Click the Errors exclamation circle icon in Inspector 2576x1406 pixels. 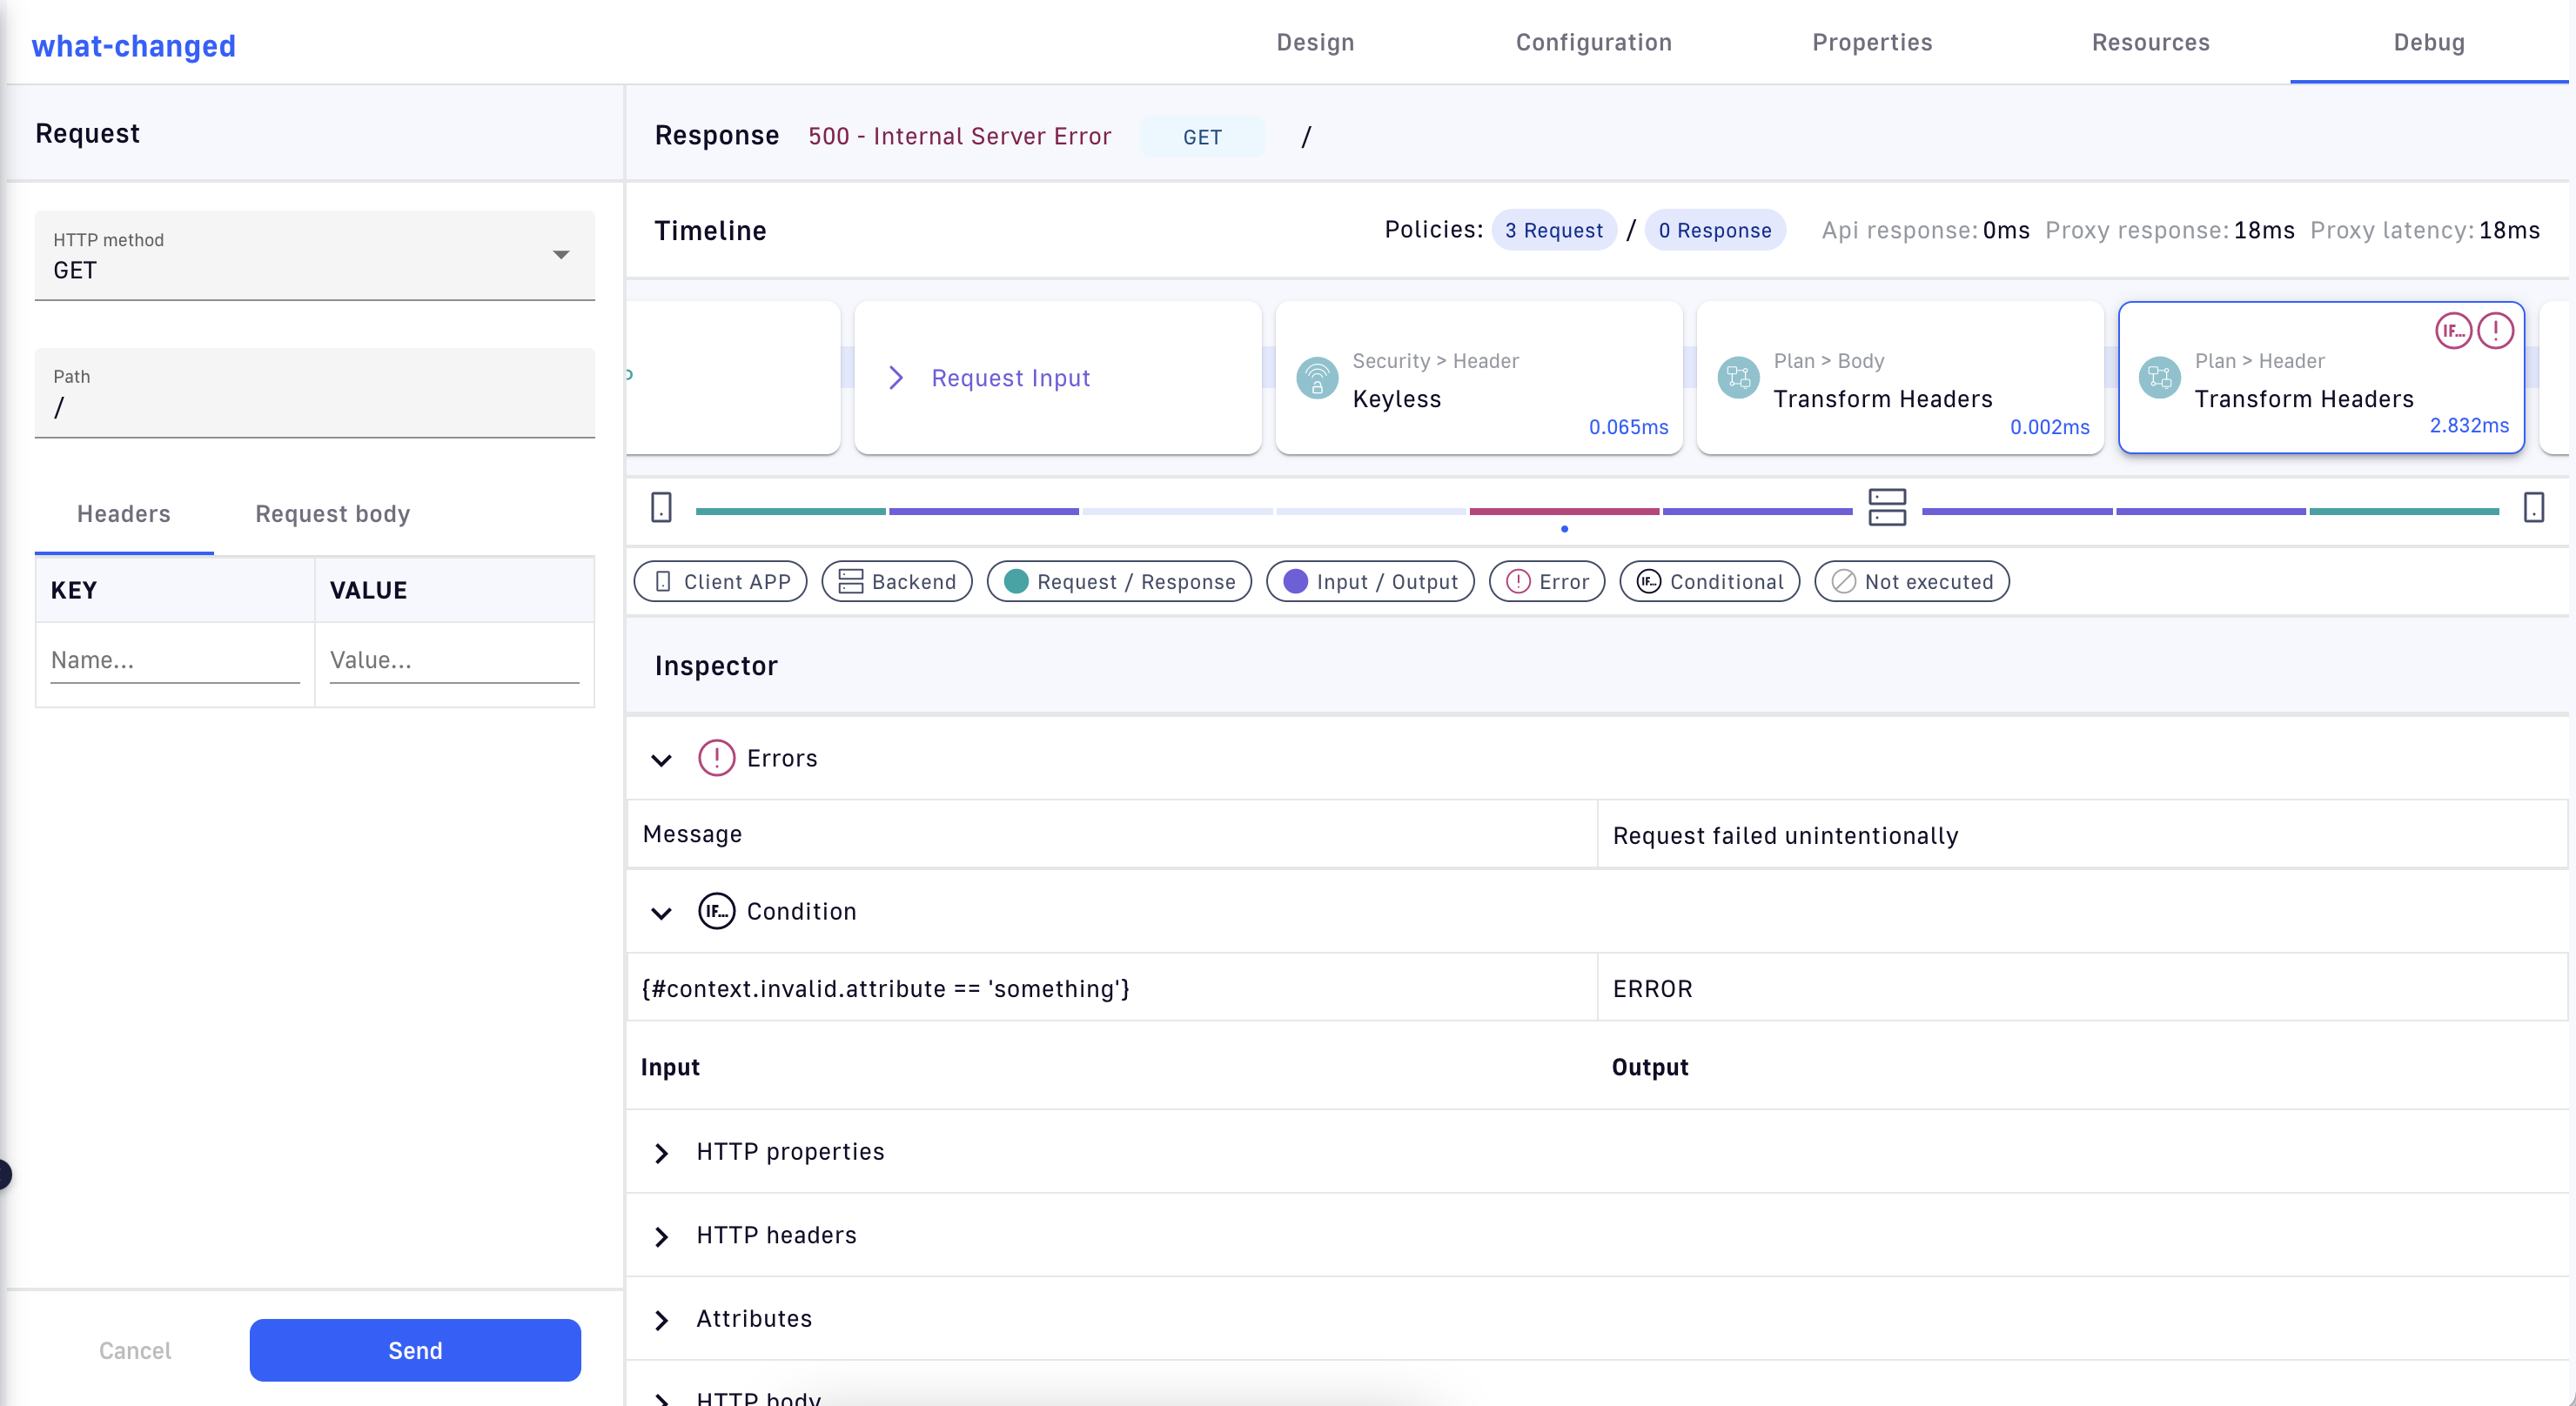(x=716, y=758)
